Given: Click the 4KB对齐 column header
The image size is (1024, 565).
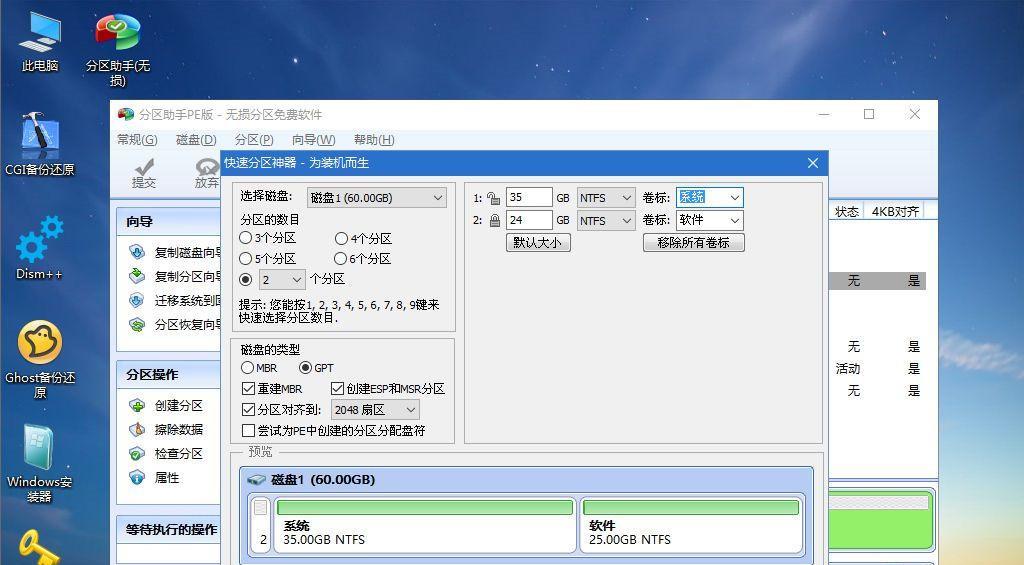Looking at the screenshot, I should (895, 212).
